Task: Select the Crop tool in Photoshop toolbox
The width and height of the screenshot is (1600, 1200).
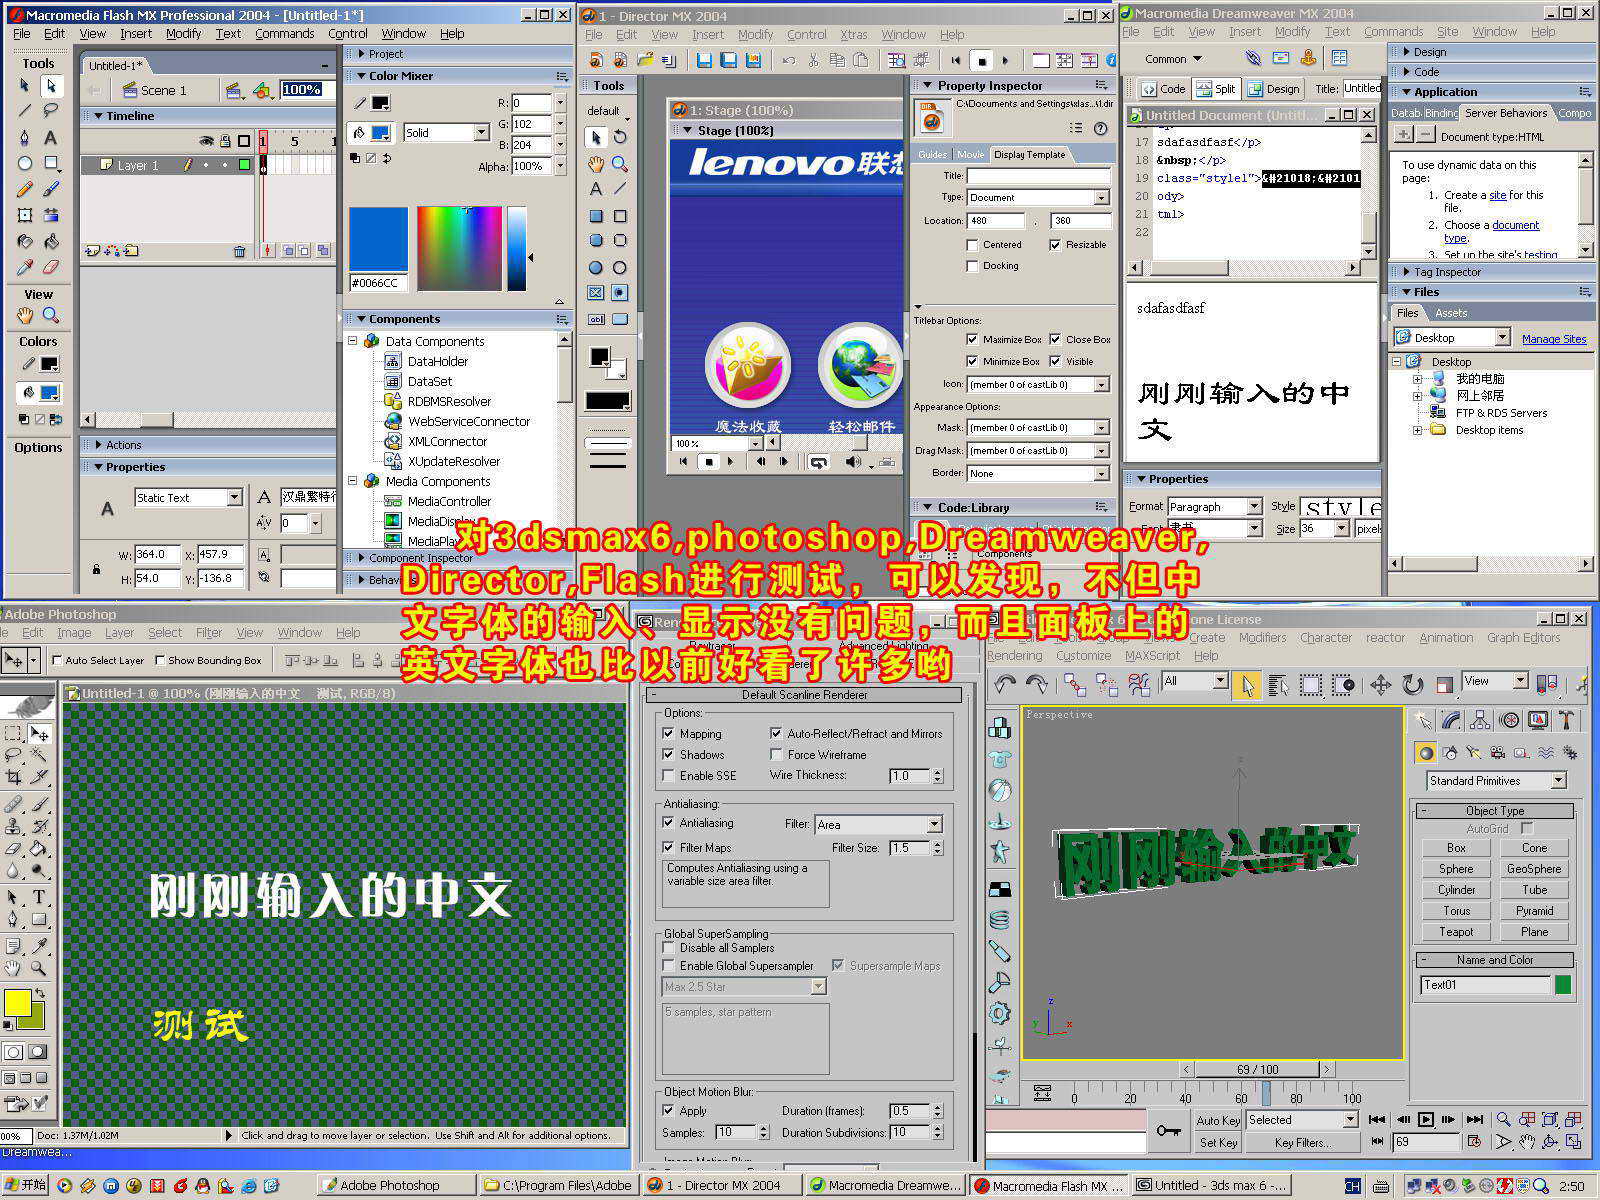Action: point(14,776)
